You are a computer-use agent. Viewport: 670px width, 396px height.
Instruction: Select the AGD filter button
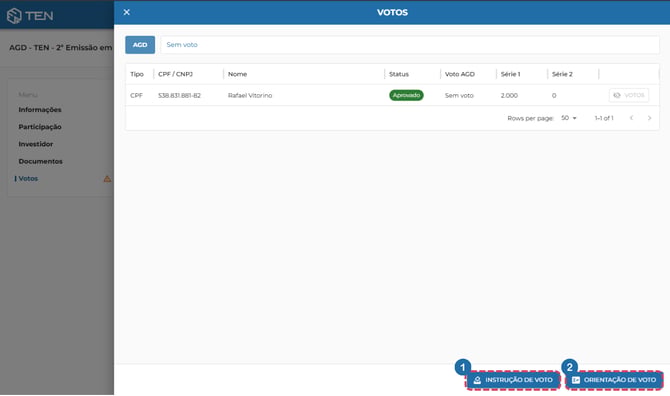tap(140, 45)
